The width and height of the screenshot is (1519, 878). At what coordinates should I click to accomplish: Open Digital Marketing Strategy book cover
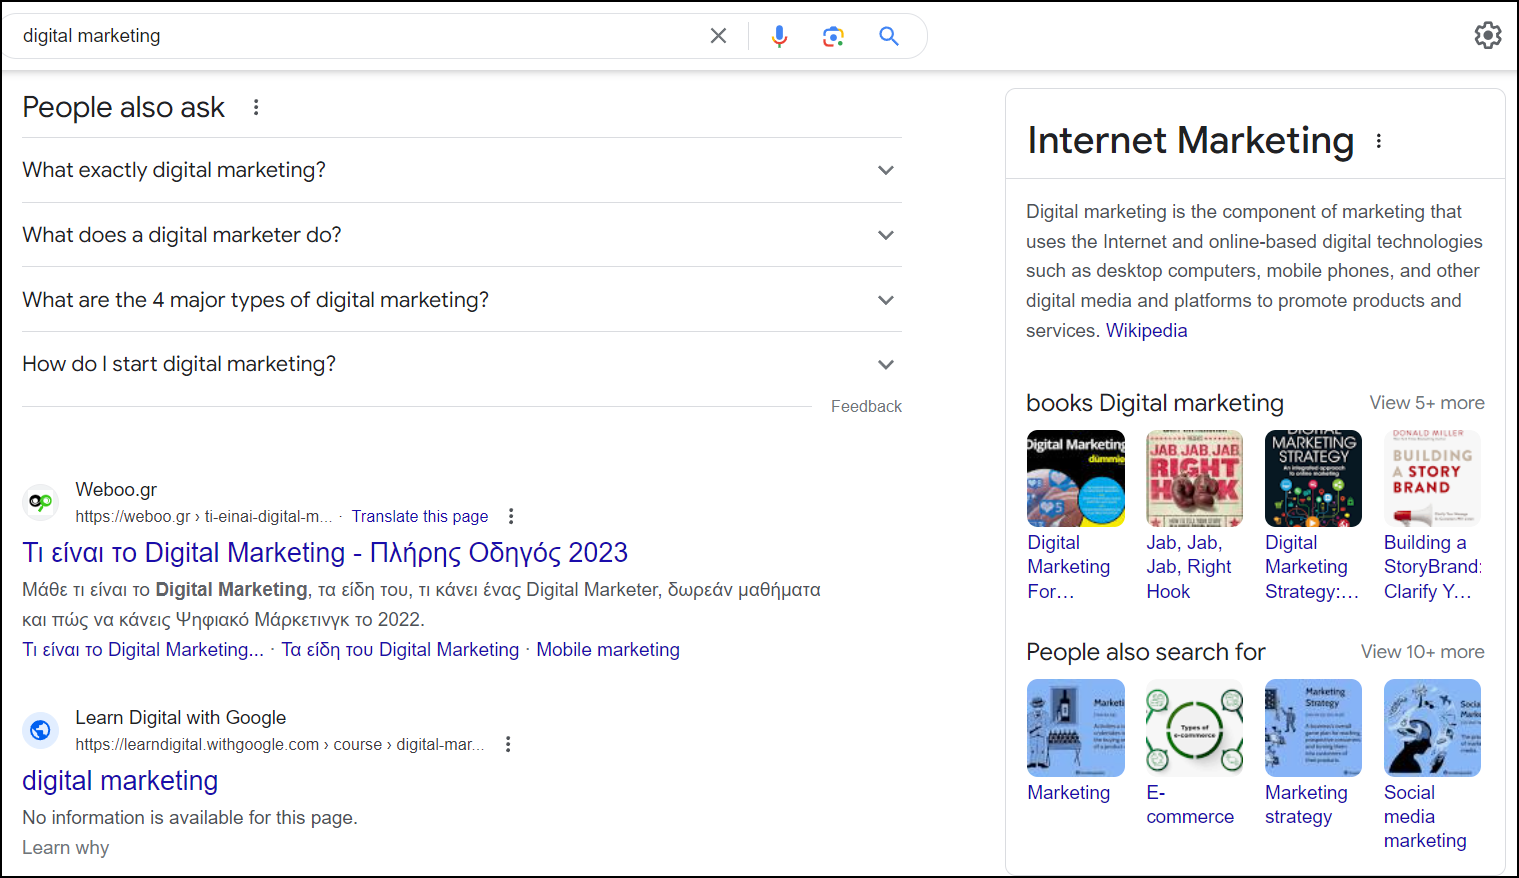coord(1313,478)
